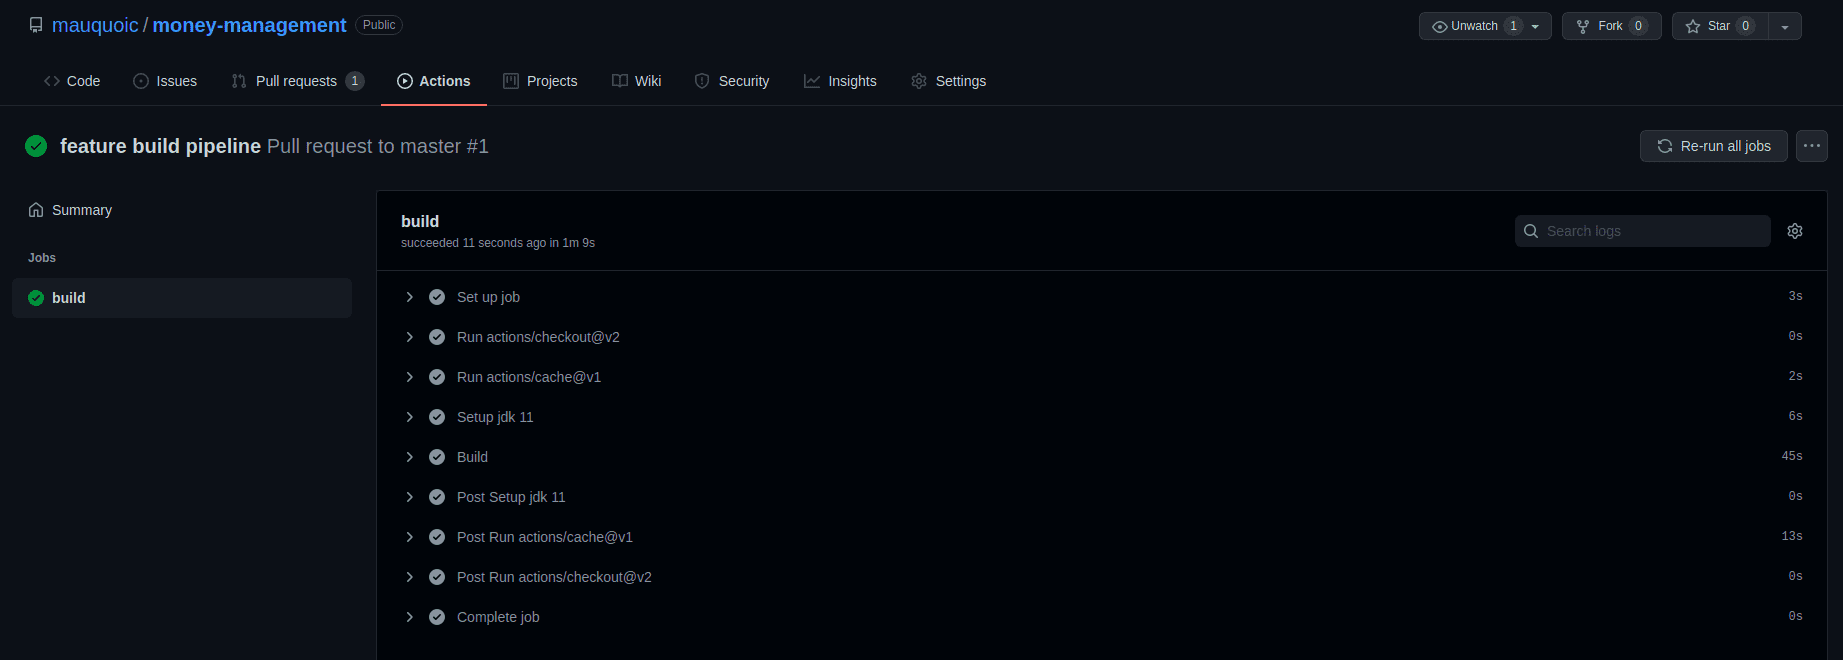This screenshot has height=660, width=1843.
Task: Click the repository icon beside mauquoic
Action: coord(36,25)
